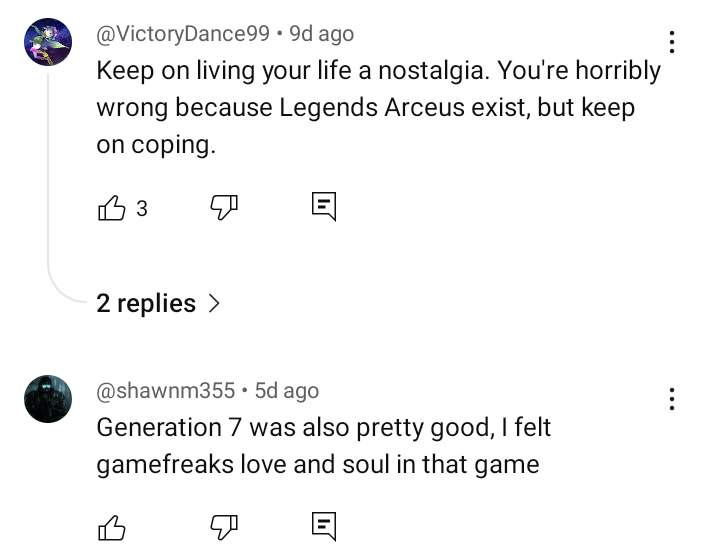Viewport: 719px width, 558px height.
Task: Visit the @shawnm355 channel link
Action: tap(166, 391)
